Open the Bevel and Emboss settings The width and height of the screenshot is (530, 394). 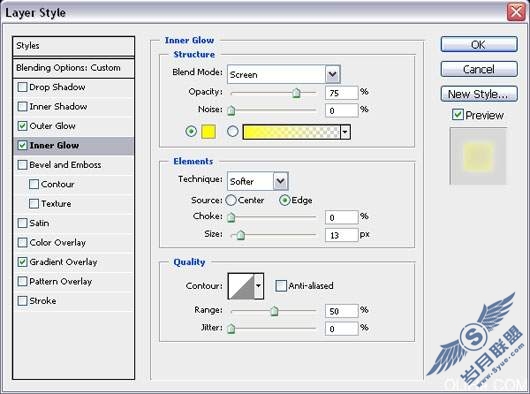(65, 165)
